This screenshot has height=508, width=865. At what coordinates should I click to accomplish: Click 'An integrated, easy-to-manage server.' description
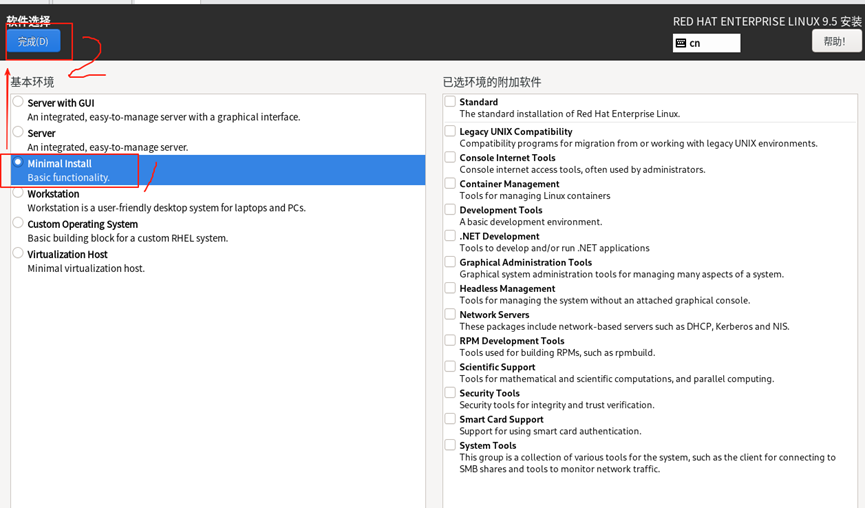click(108, 147)
